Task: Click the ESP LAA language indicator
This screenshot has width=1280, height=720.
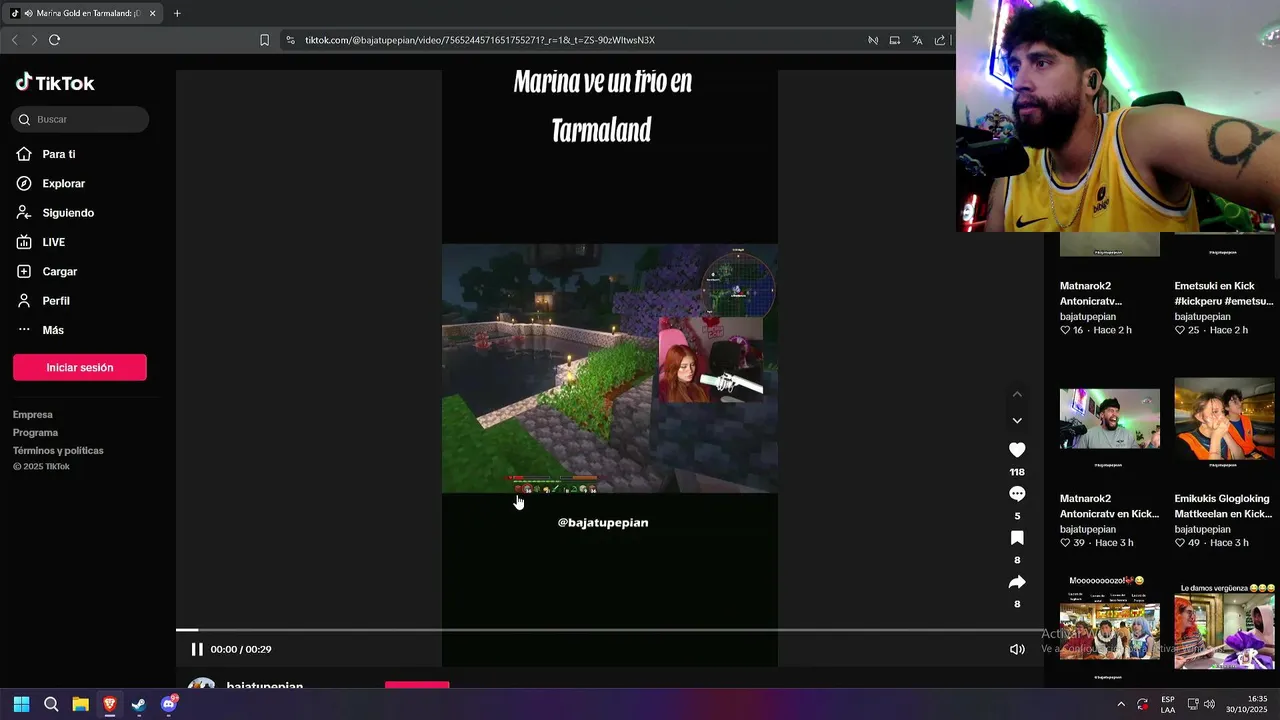Action: 1168,704
